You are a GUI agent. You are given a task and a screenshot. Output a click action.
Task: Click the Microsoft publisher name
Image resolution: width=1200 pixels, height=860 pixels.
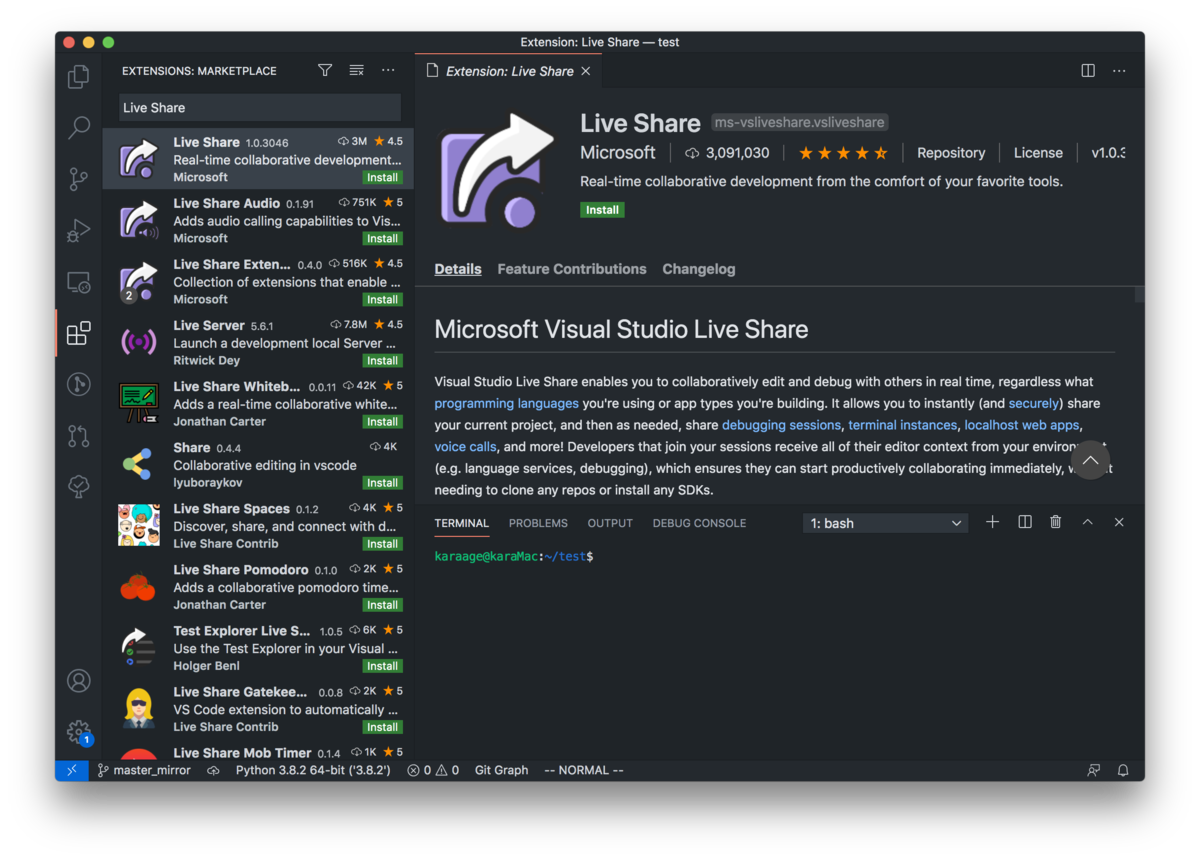click(618, 153)
